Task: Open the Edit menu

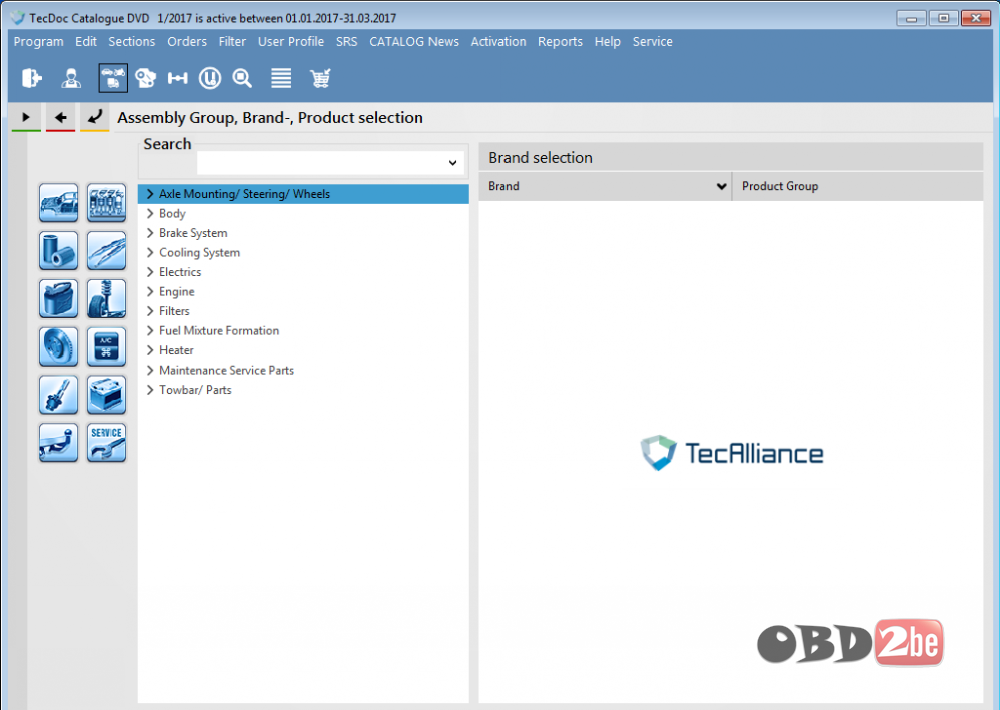Action: [x=85, y=41]
